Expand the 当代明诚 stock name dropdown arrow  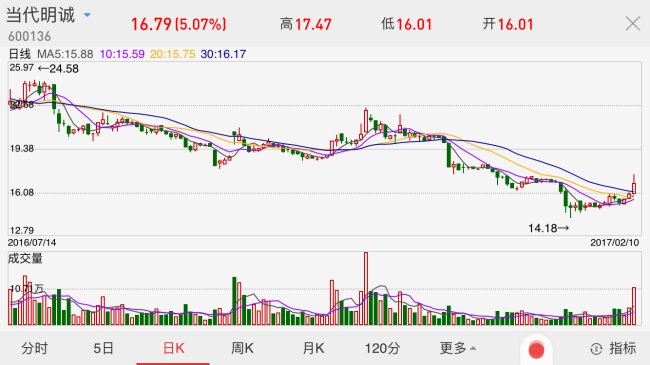point(87,15)
